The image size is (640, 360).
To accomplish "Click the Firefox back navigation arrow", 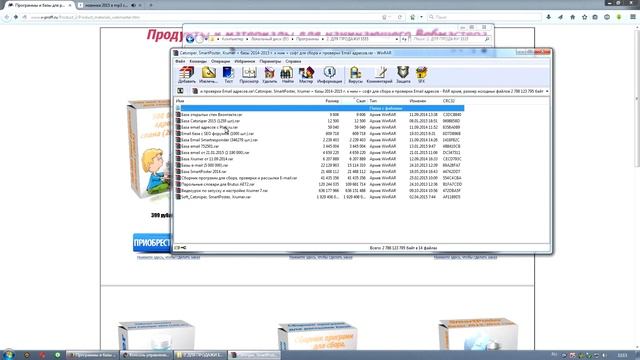I will coord(7,17).
